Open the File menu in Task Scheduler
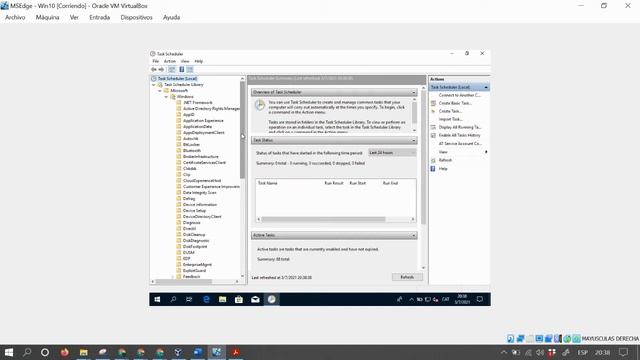The width and height of the screenshot is (640, 360). click(156, 61)
